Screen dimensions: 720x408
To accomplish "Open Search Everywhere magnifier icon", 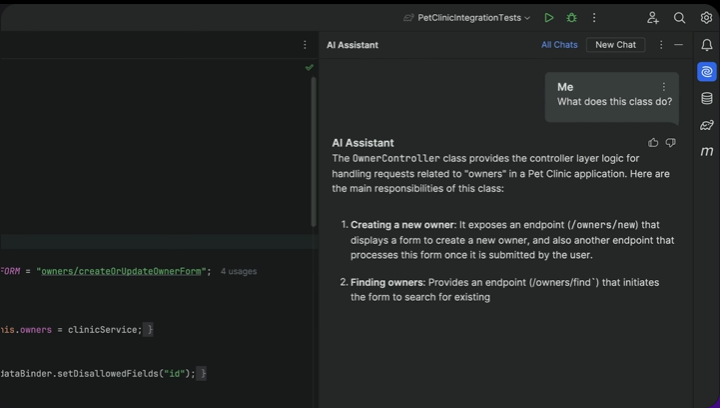I will (680, 18).
